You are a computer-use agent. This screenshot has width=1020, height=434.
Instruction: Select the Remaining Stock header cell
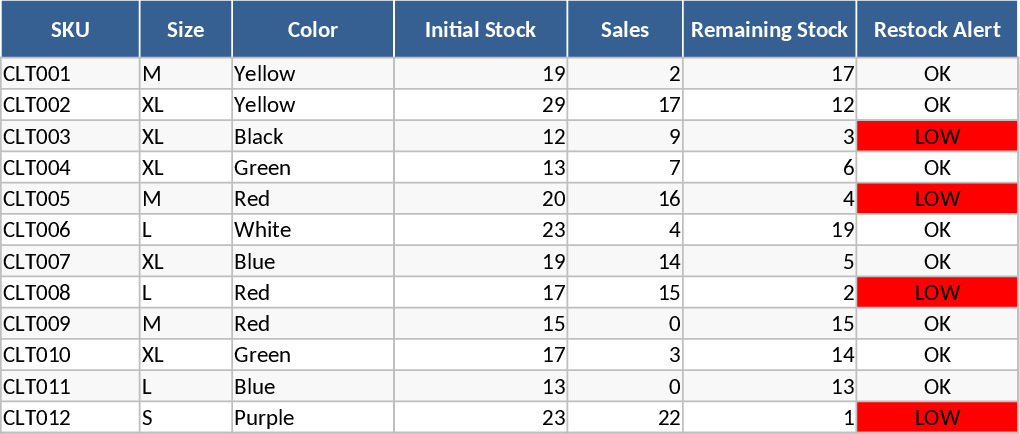pos(770,30)
